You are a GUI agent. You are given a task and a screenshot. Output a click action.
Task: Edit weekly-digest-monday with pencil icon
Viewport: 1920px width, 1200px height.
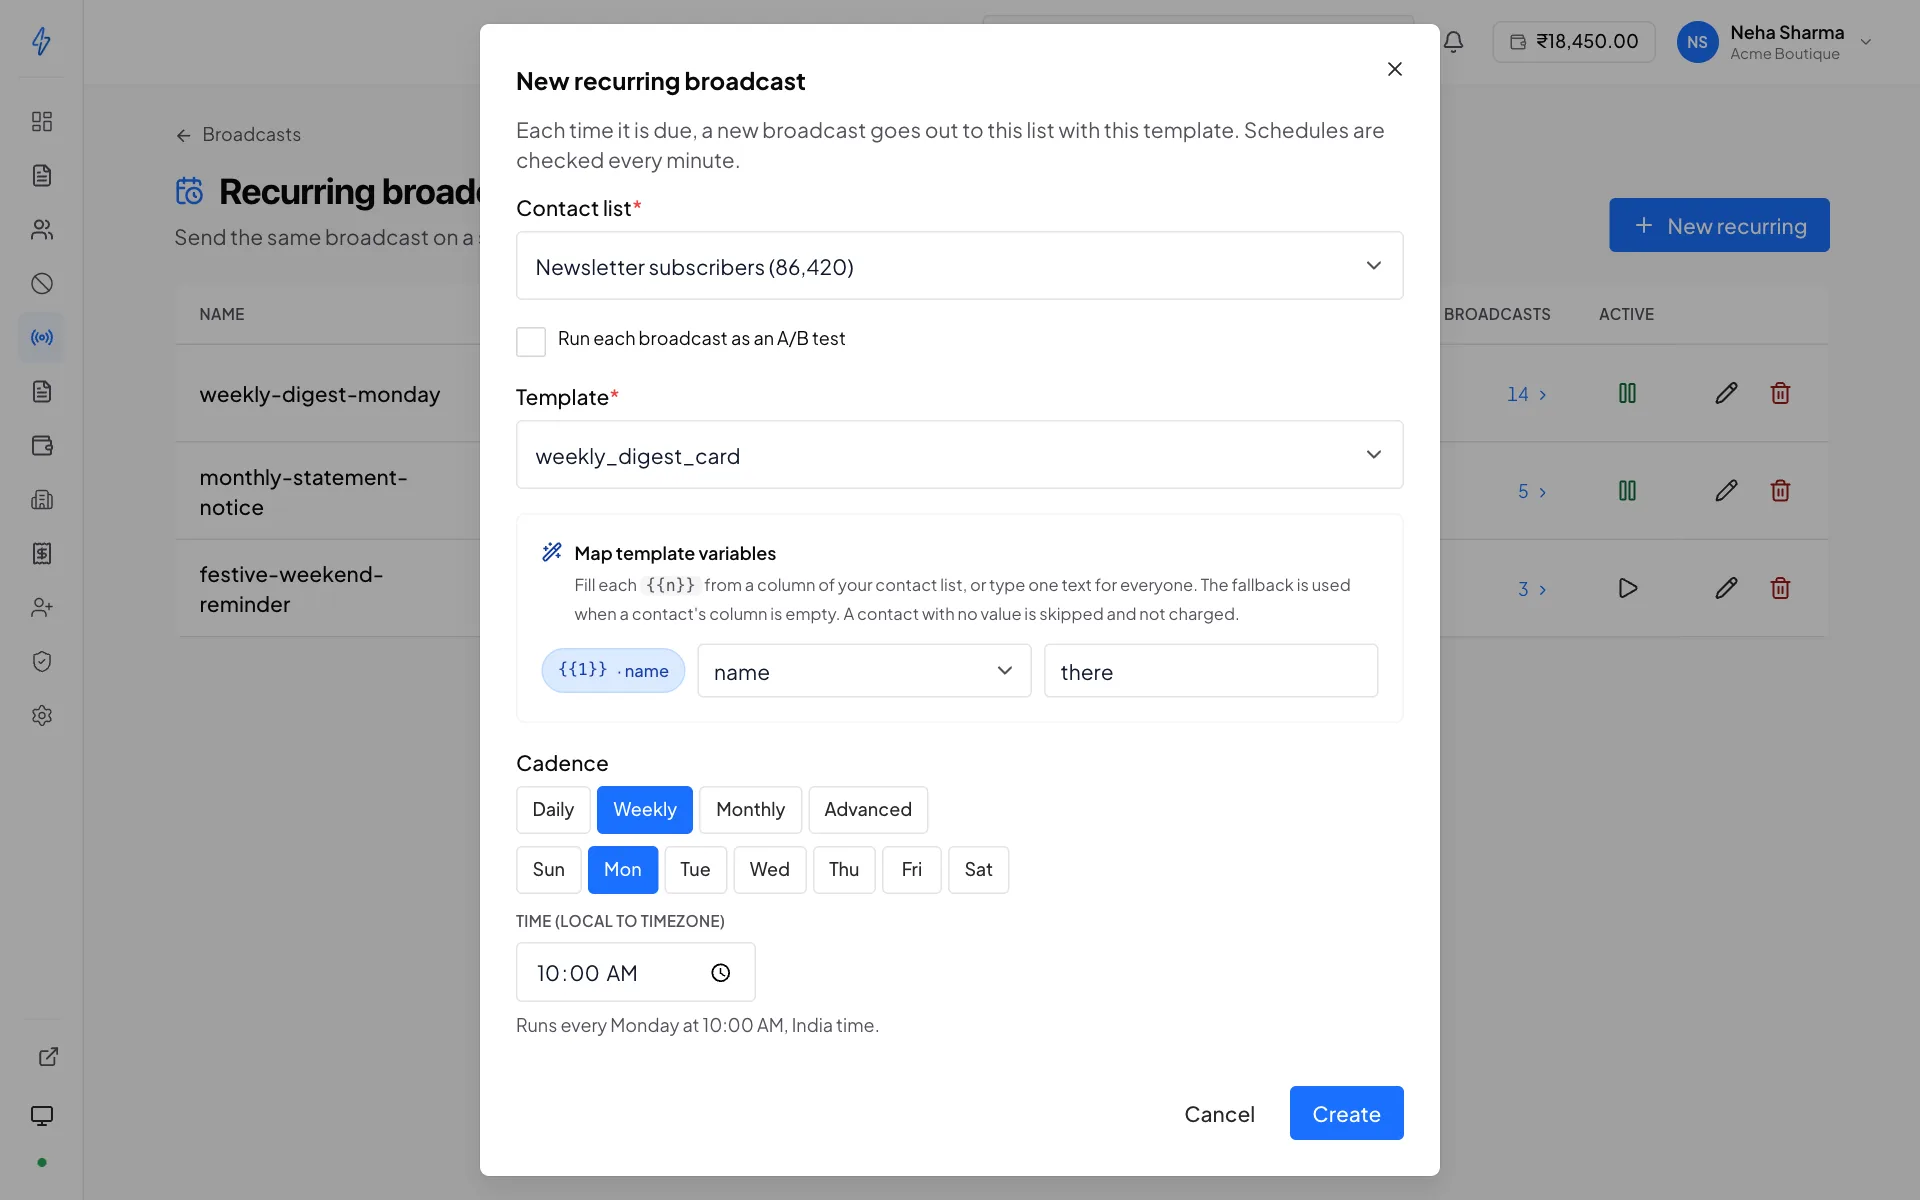click(1726, 394)
